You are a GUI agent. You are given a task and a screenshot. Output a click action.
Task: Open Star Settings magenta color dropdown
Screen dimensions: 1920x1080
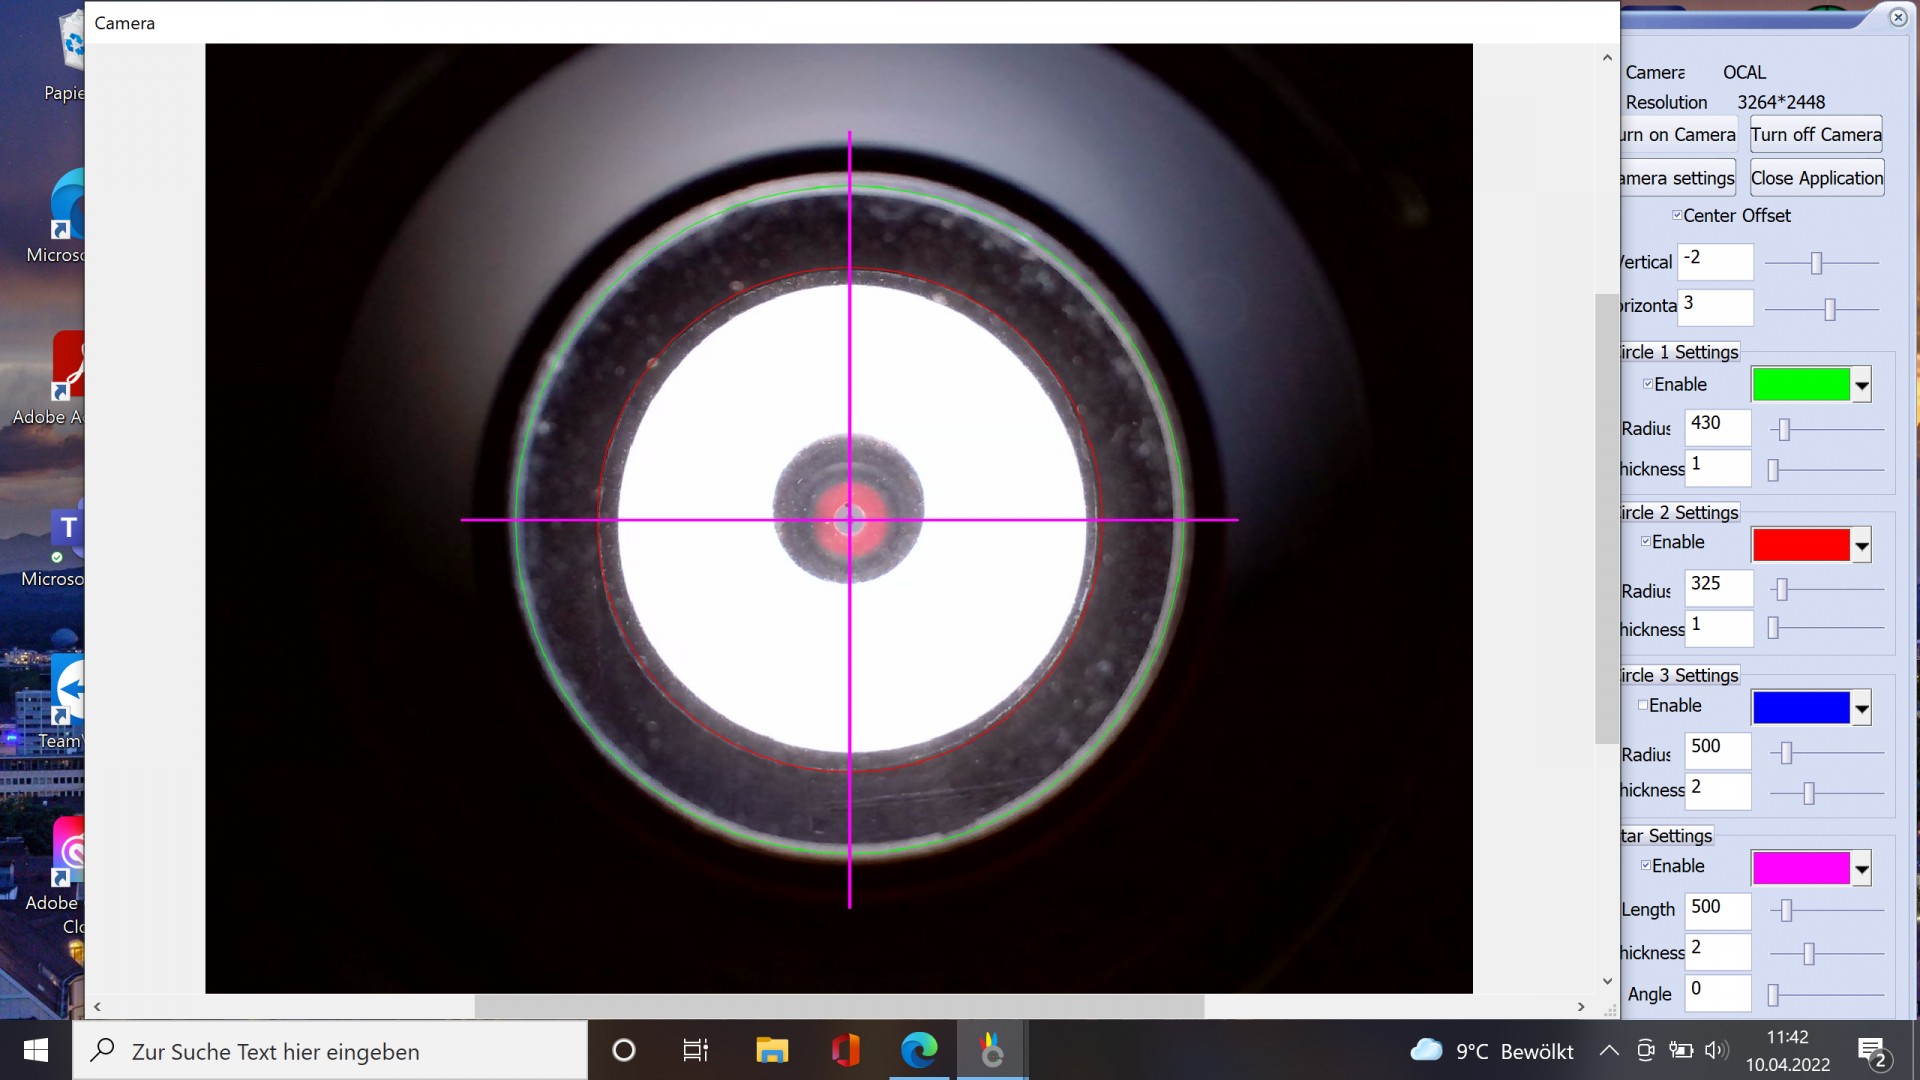pos(1861,869)
